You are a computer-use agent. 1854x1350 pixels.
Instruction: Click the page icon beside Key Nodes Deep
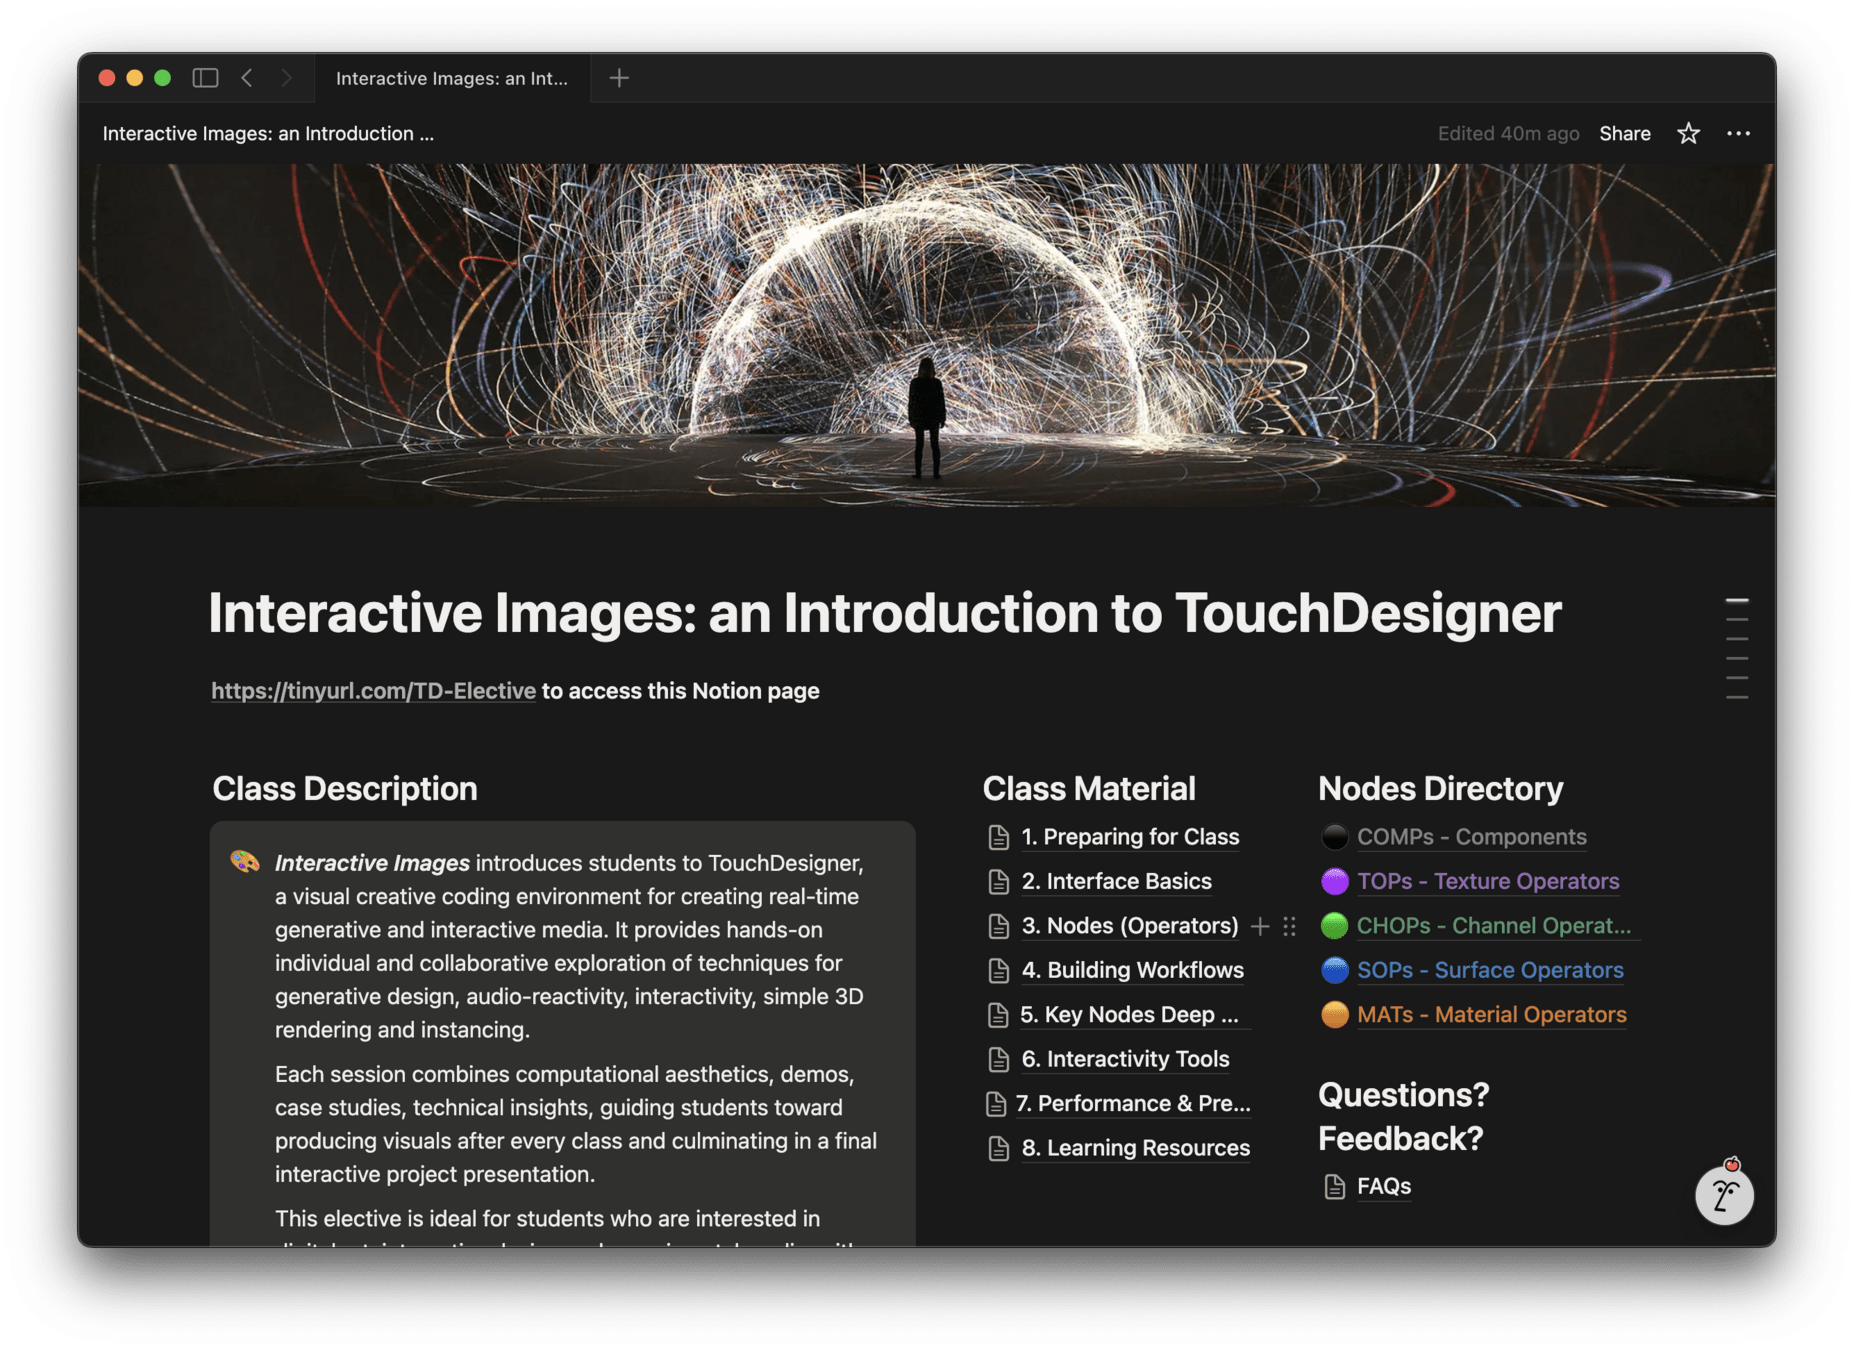coord(998,1015)
